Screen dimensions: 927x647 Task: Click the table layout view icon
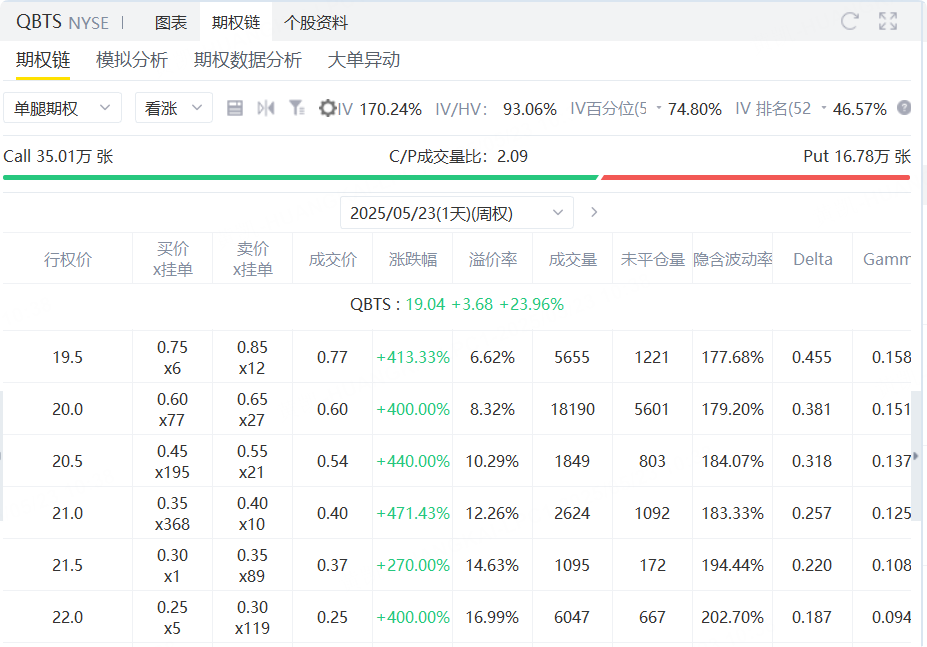click(235, 108)
